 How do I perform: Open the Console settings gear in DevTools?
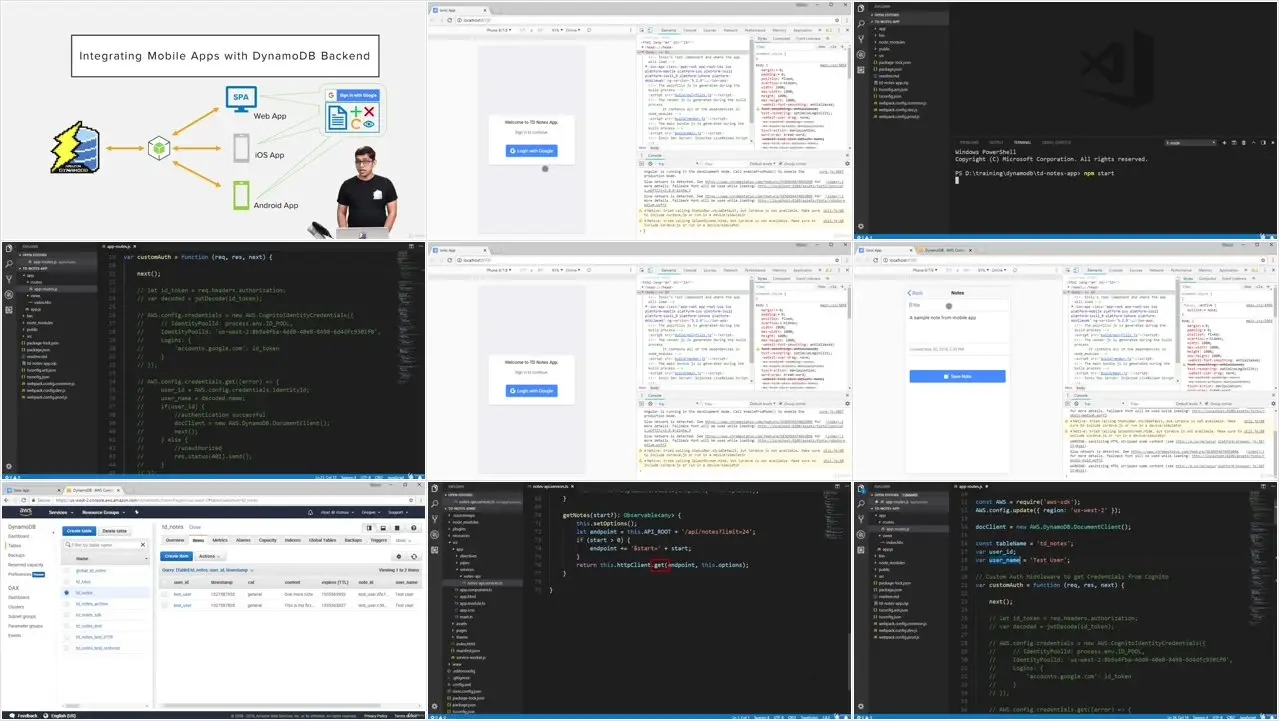pyautogui.click(x=848, y=163)
